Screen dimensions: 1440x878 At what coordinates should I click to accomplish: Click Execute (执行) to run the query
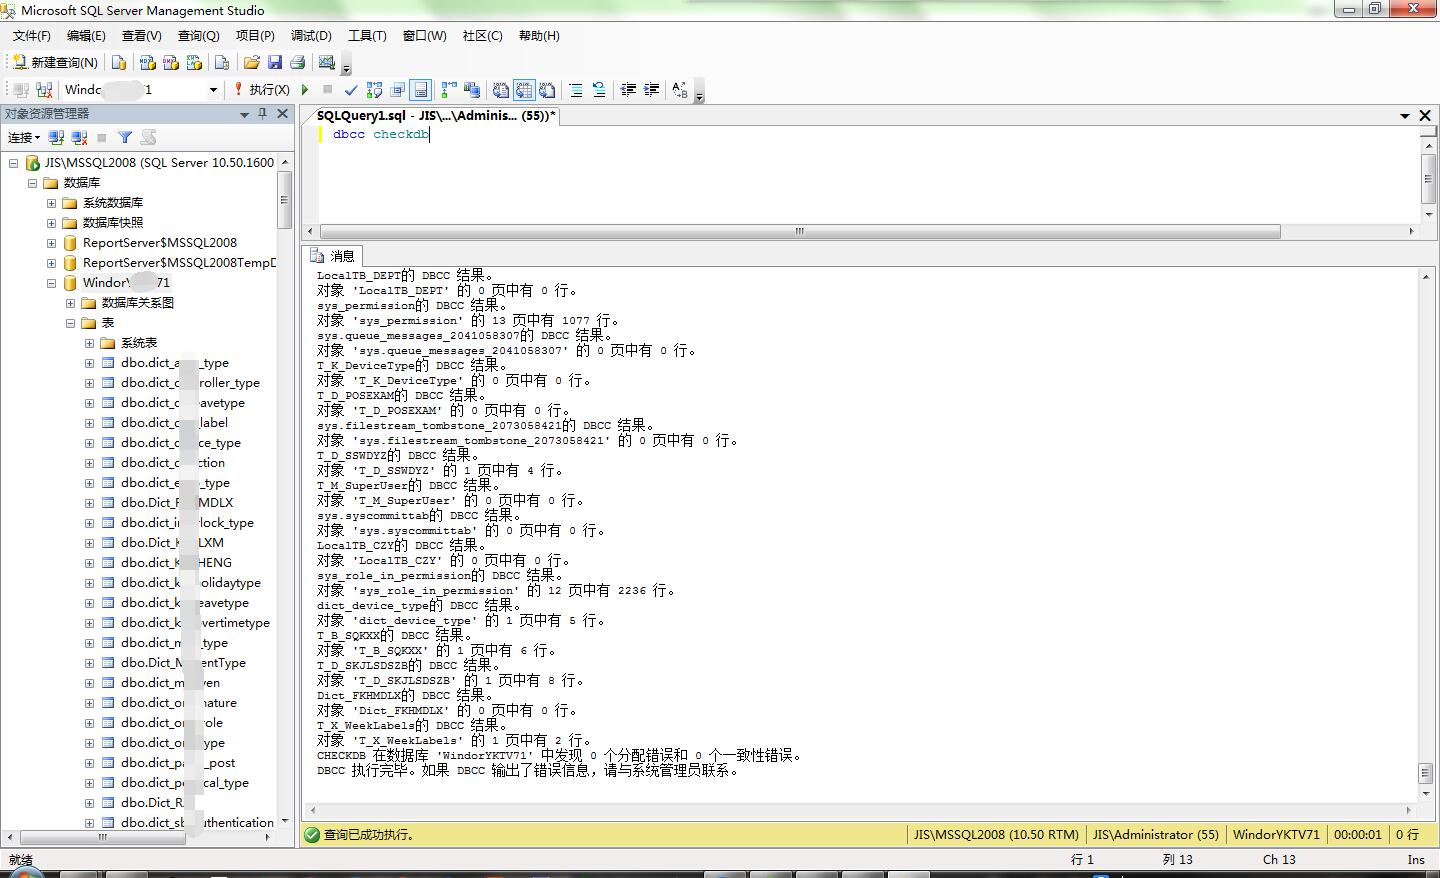click(262, 90)
